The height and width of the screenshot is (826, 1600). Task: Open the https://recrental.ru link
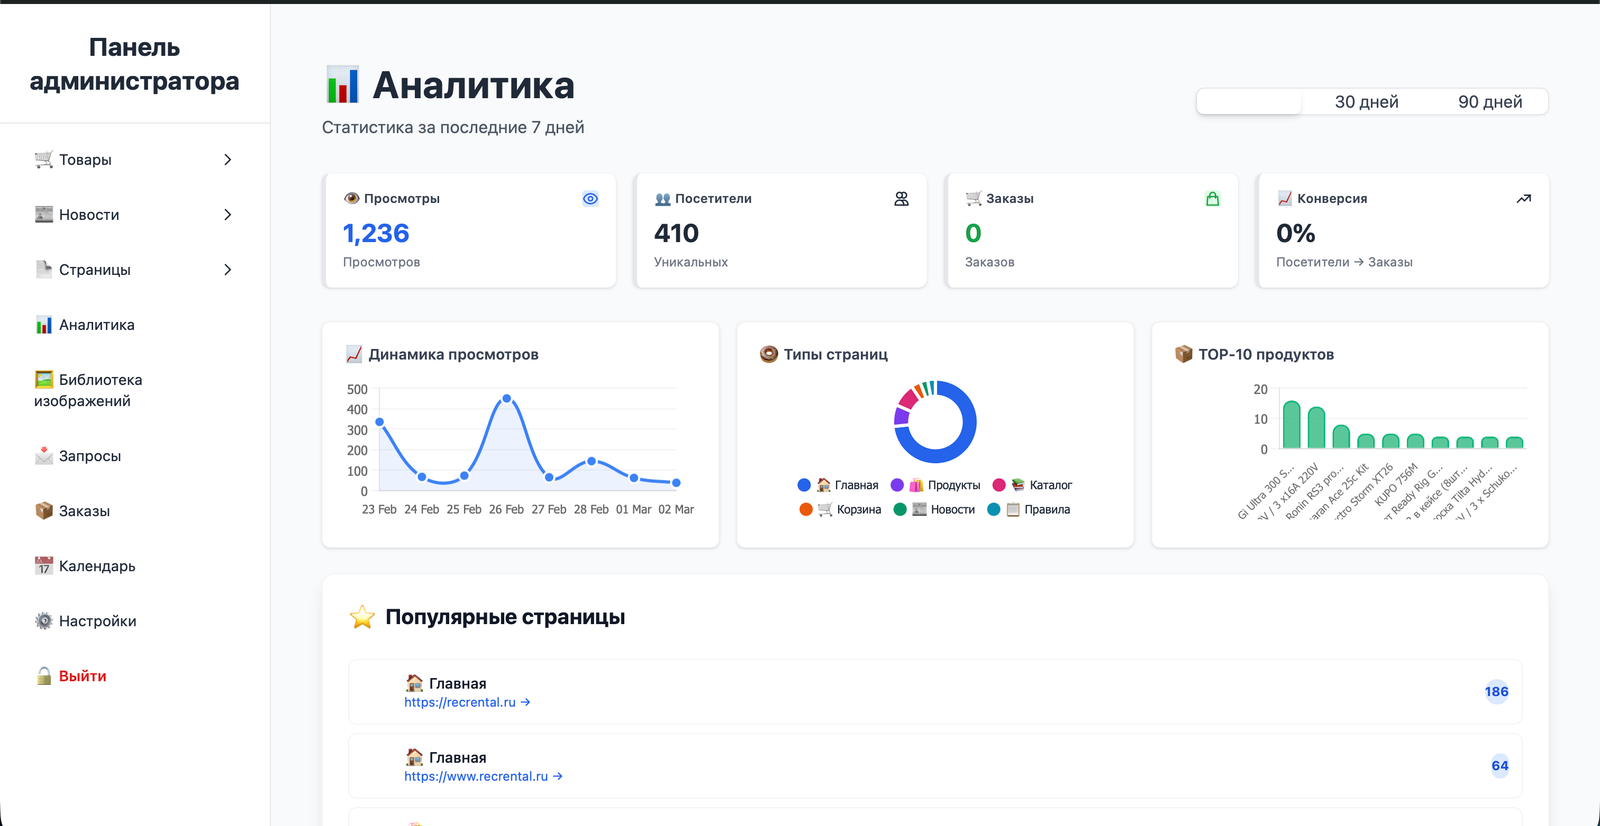pos(467,702)
